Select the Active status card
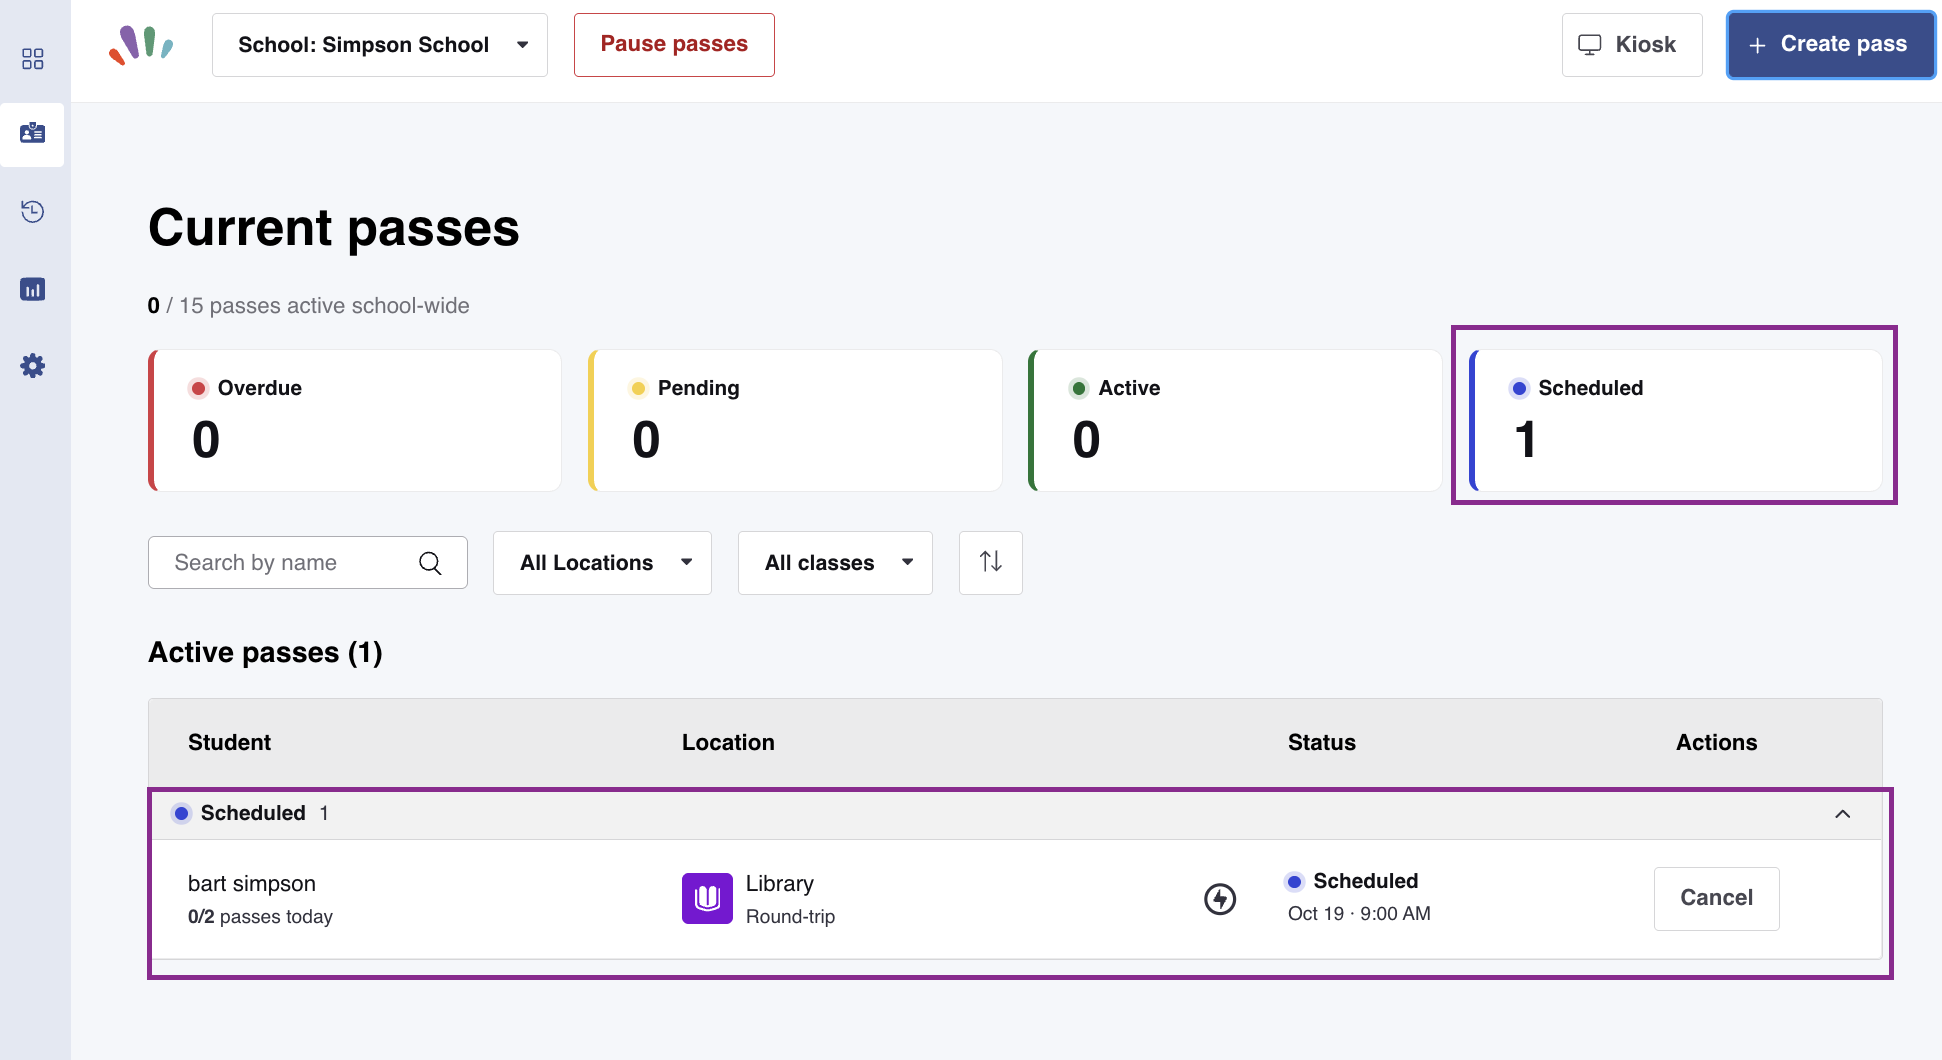Image resolution: width=1942 pixels, height=1060 pixels. pyautogui.click(x=1235, y=420)
